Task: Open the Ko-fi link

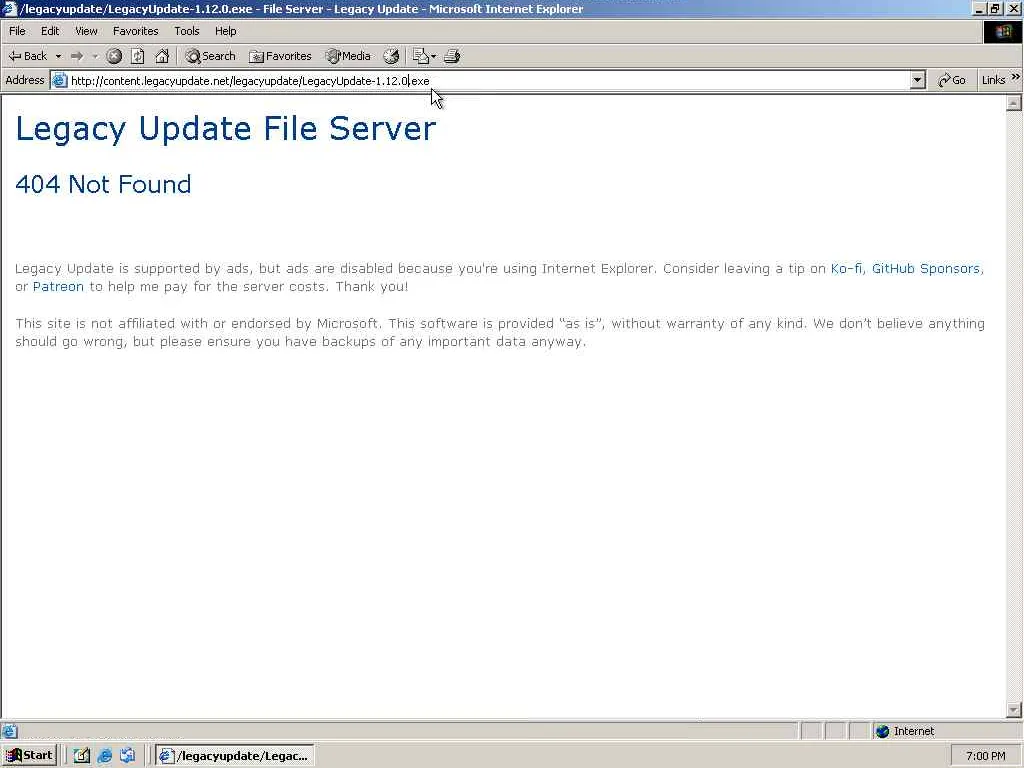Action: click(846, 268)
